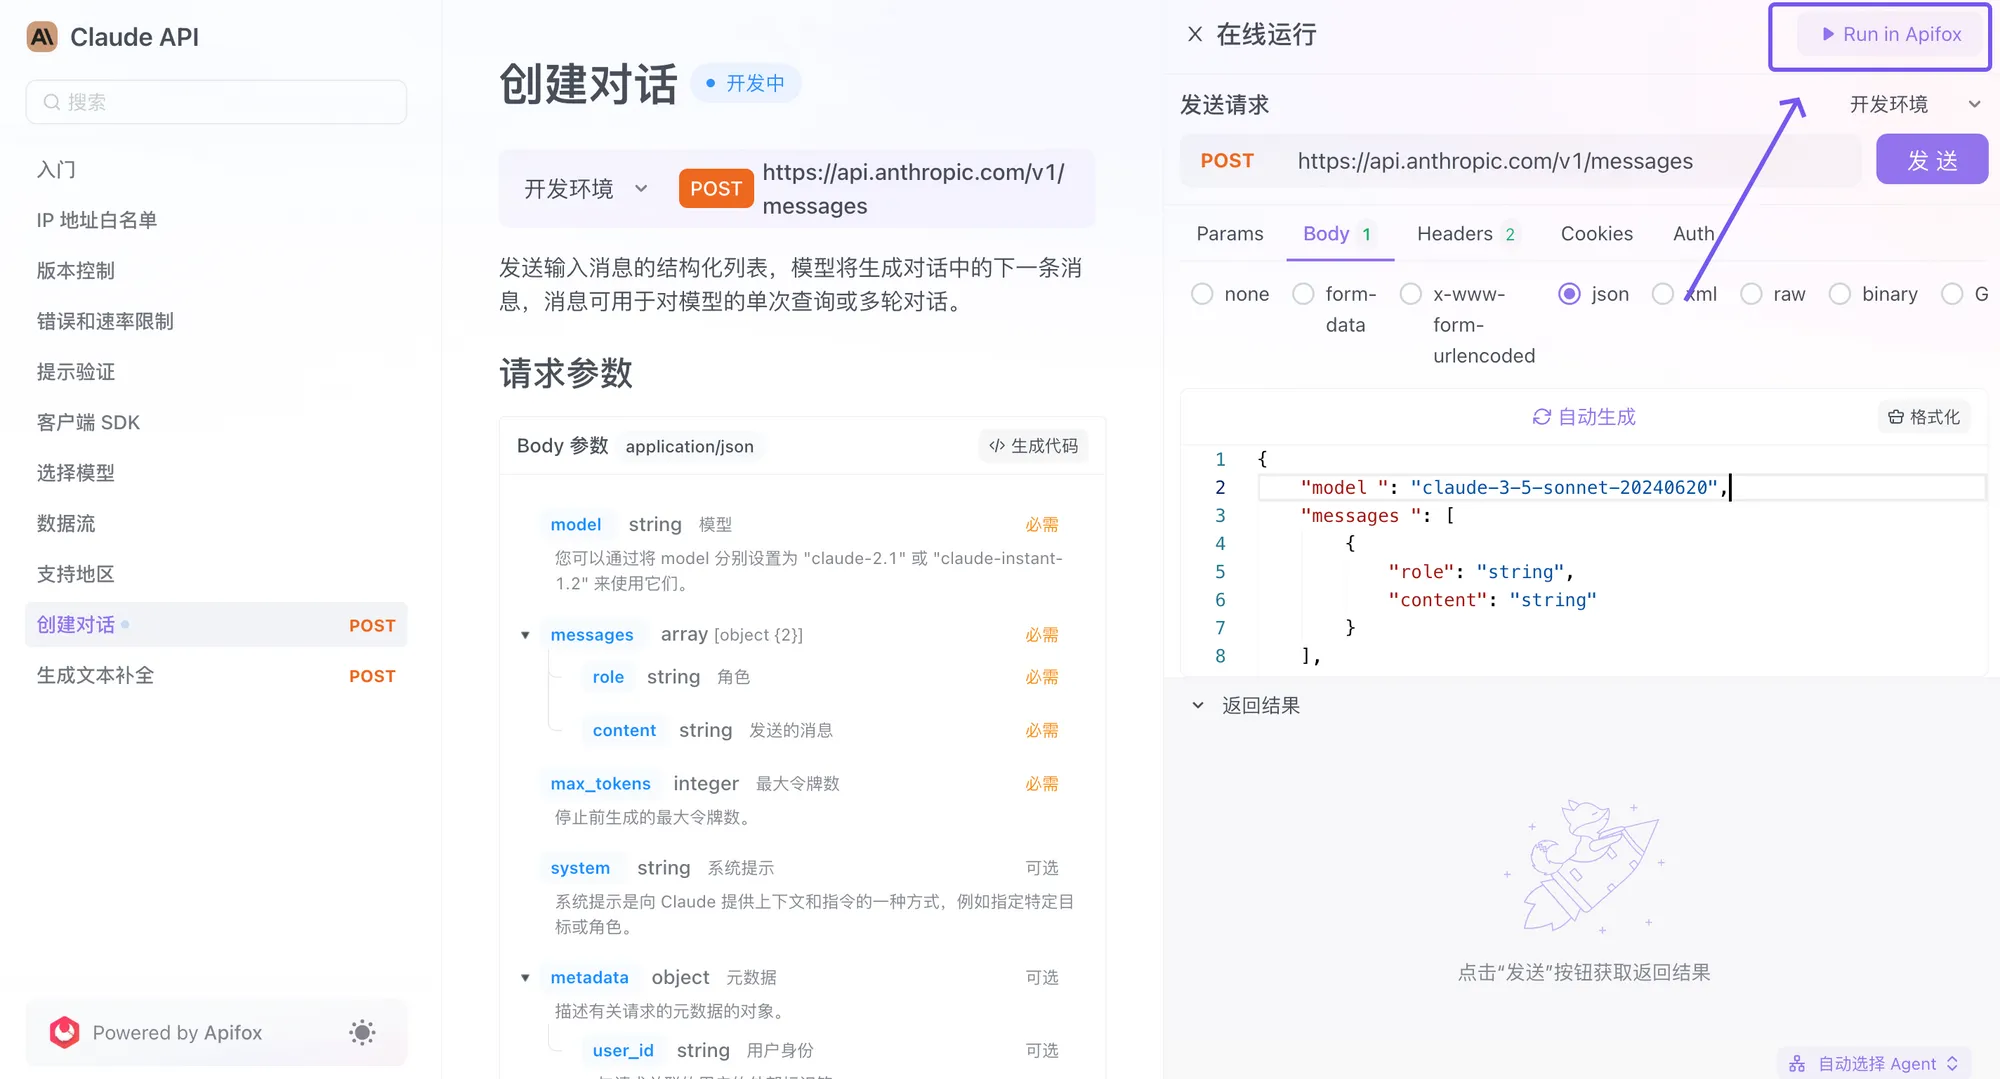2000x1079 pixels.
Task: Click the model parameter name
Action: (576, 524)
